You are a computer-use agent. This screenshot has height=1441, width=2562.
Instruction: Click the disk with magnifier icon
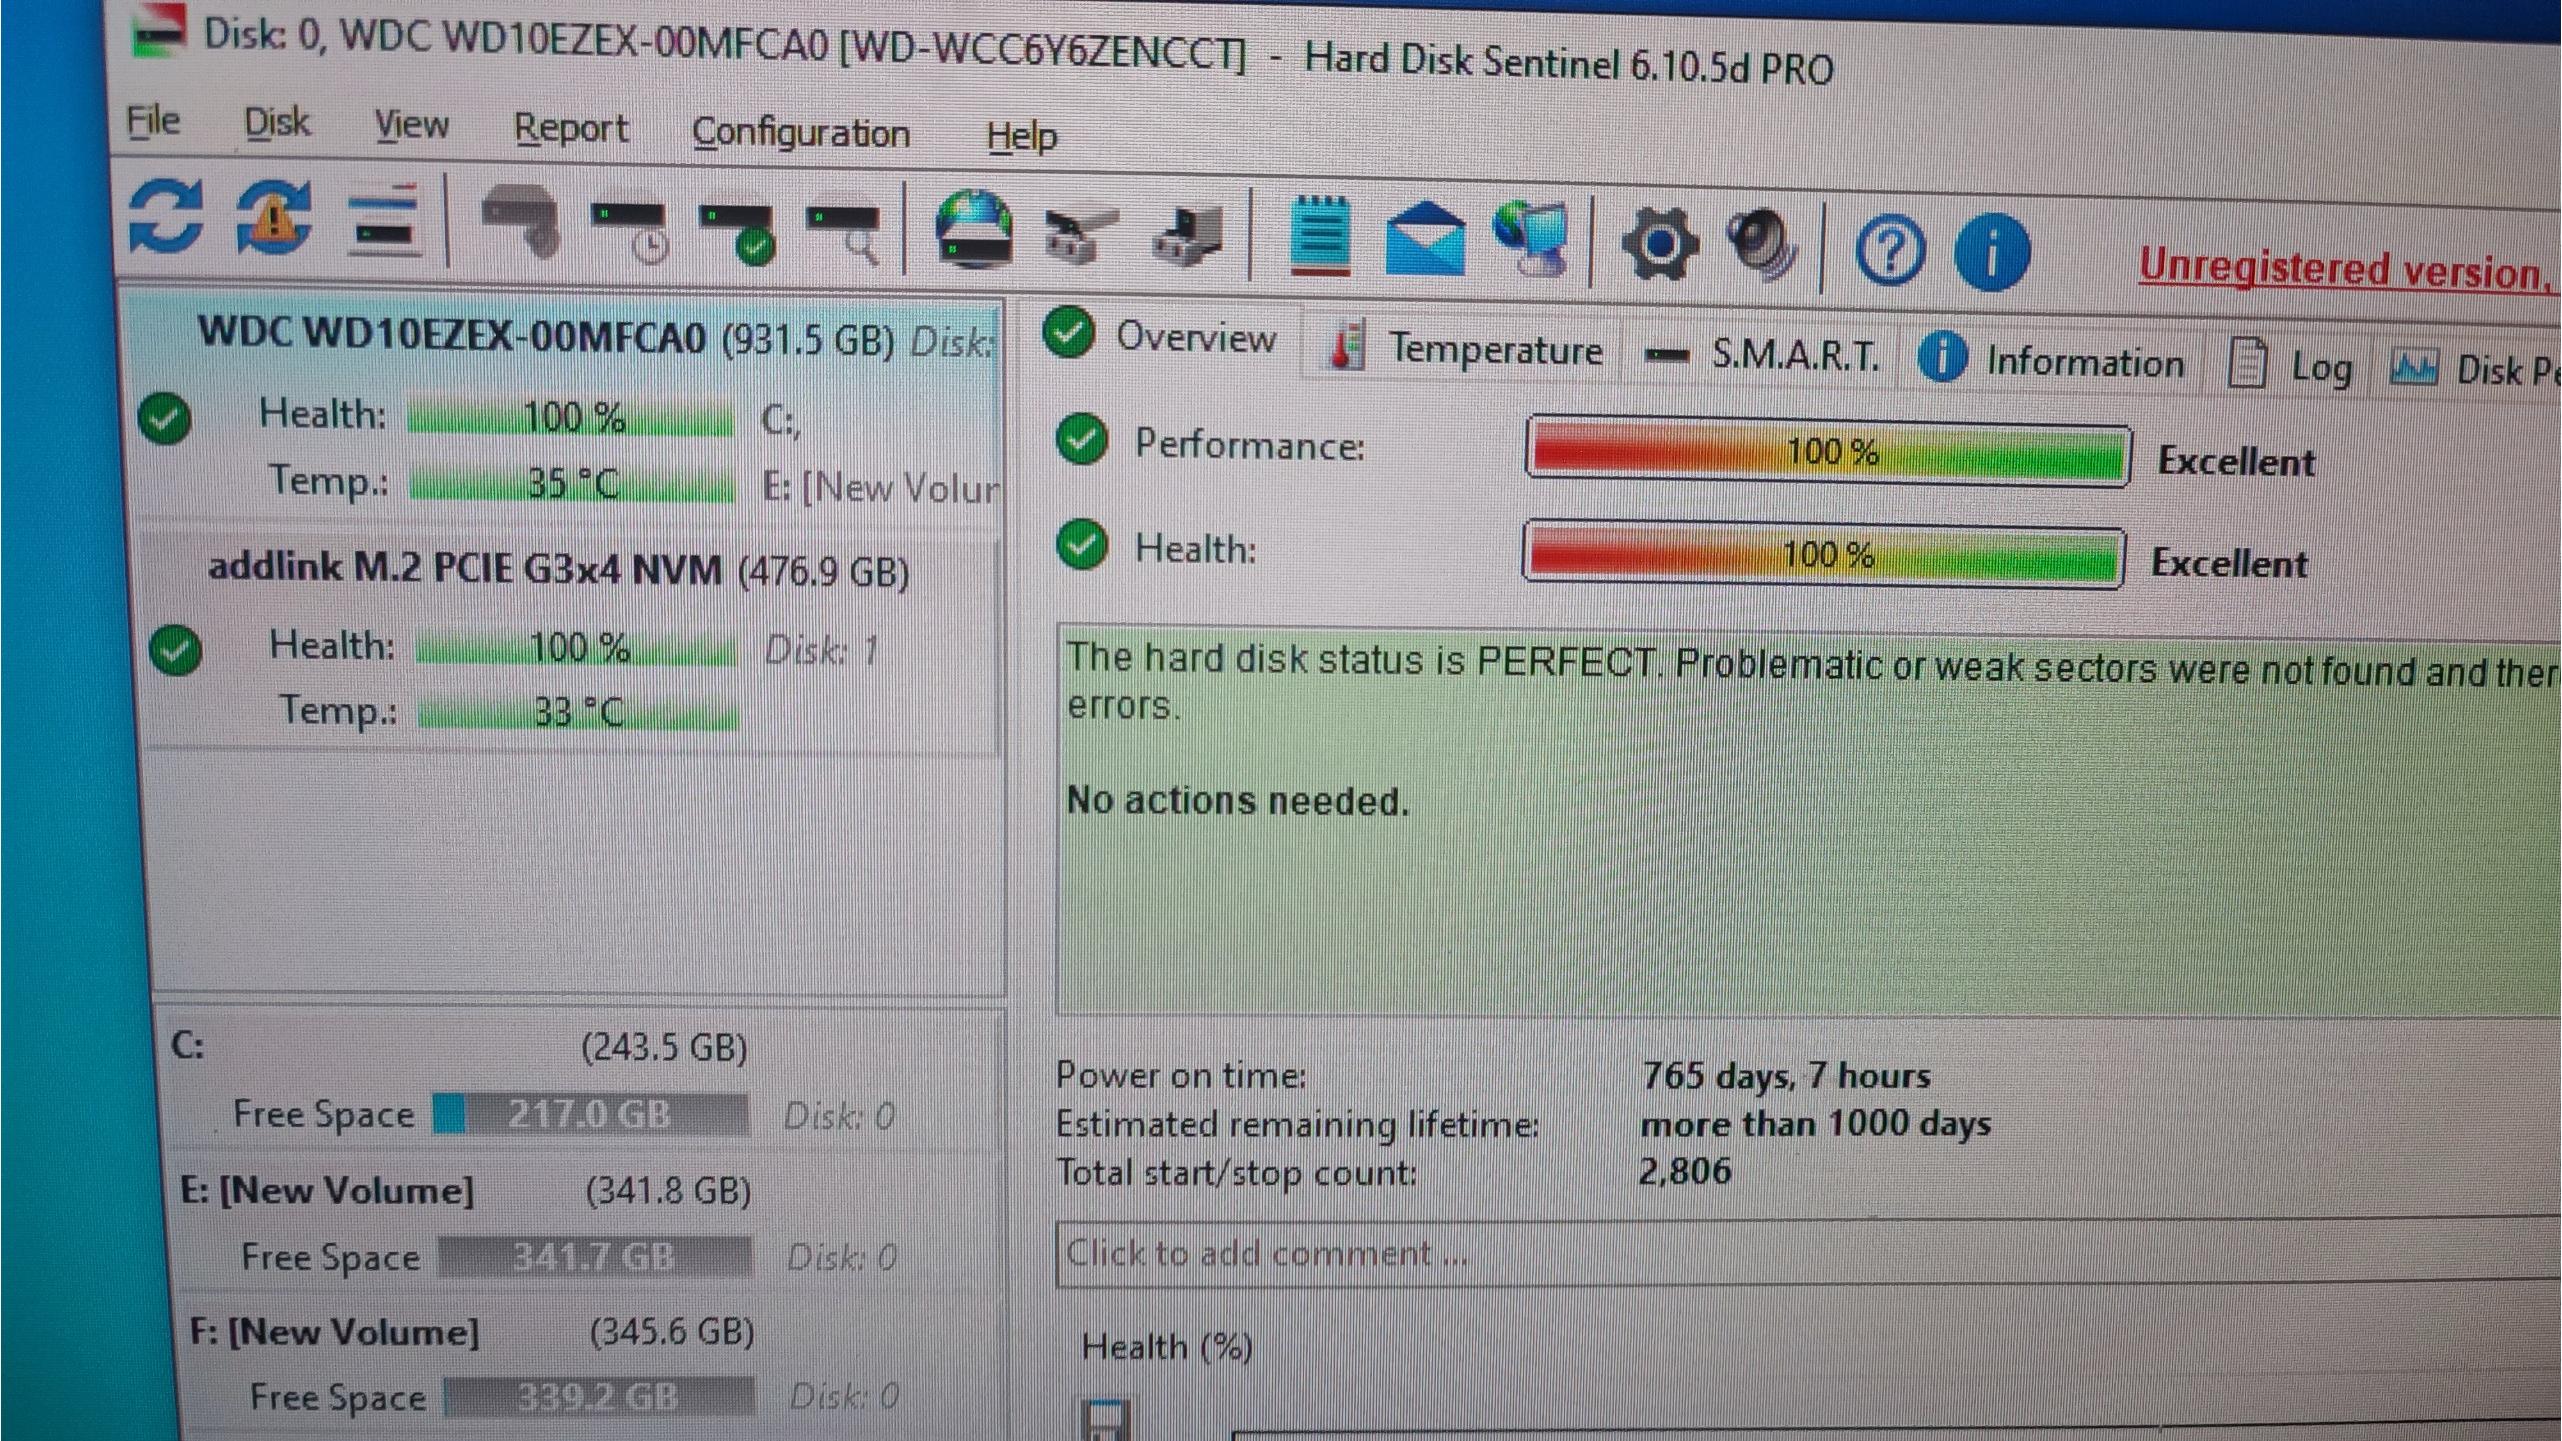coord(845,236)
